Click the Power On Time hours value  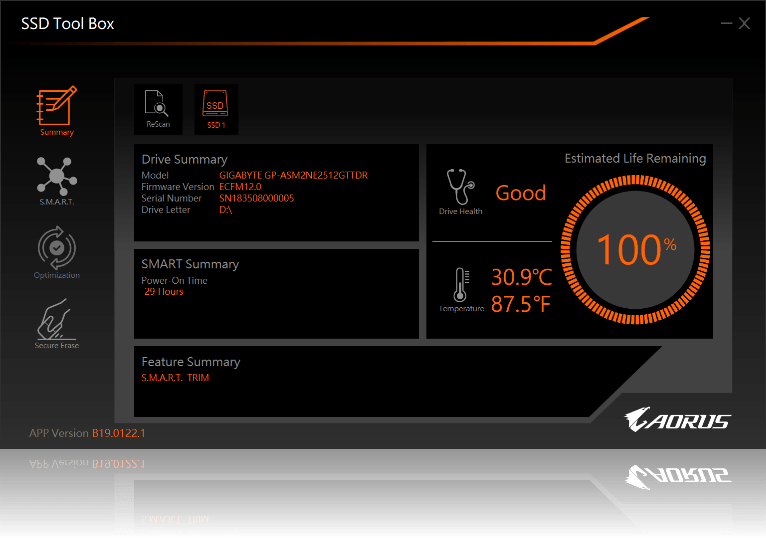click(164, 292)
